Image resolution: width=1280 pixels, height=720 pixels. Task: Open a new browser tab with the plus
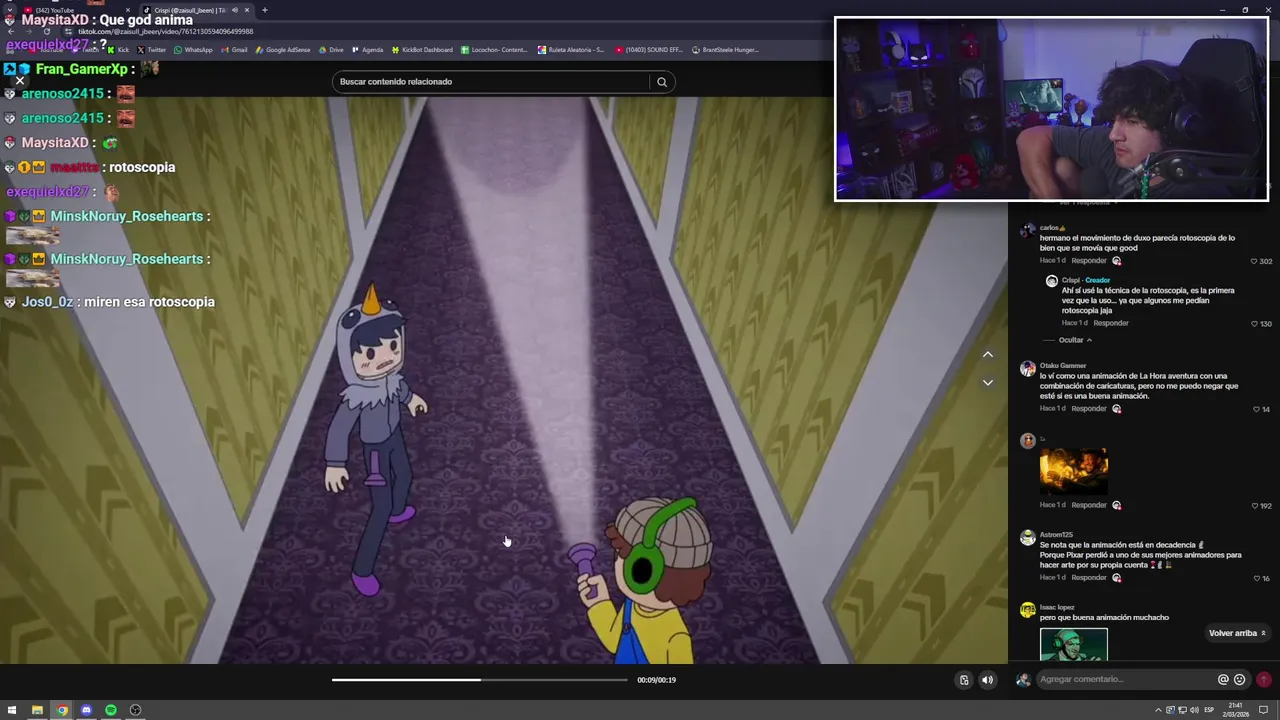(265, 10)
